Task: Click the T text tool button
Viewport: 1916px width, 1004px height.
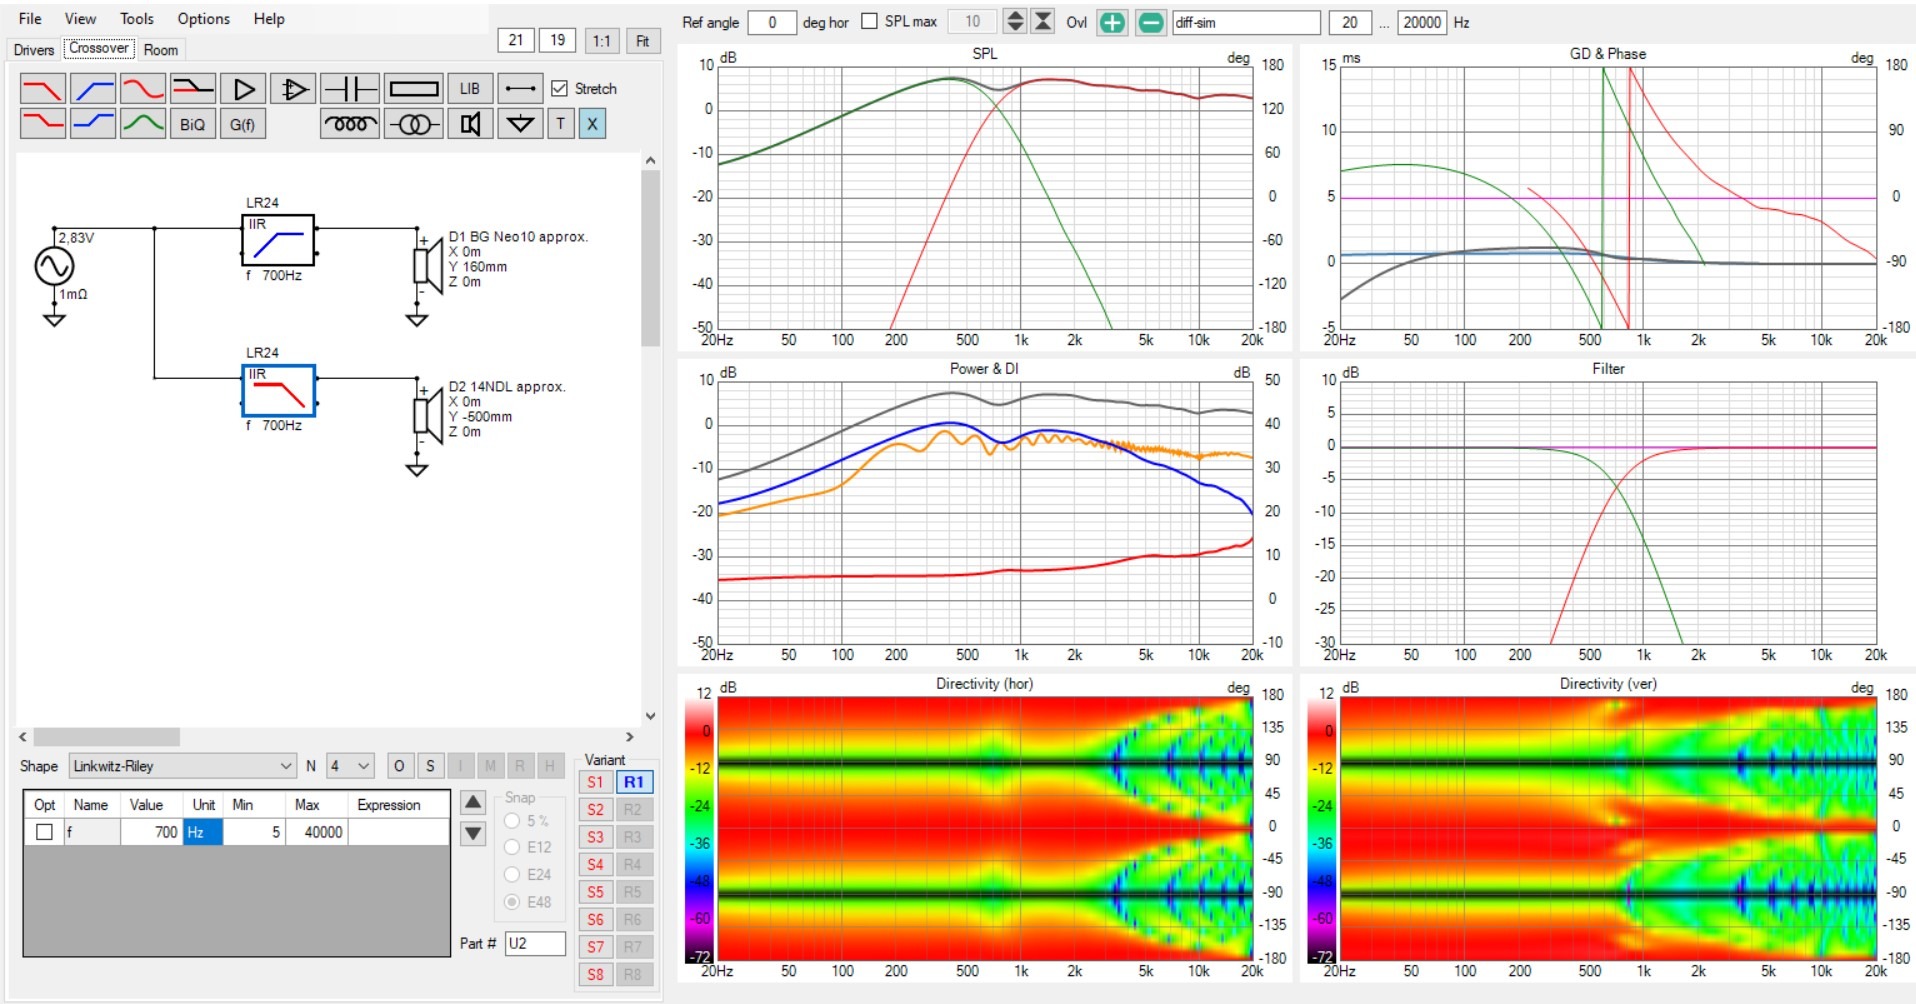Action: [560, 124]
